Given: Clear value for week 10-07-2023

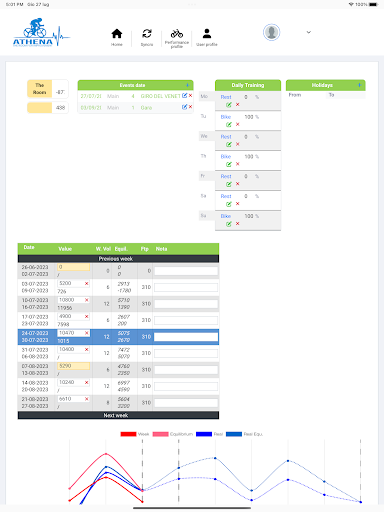Looking at the screenshot, I should pyautogui.click(x=86, y=300).
